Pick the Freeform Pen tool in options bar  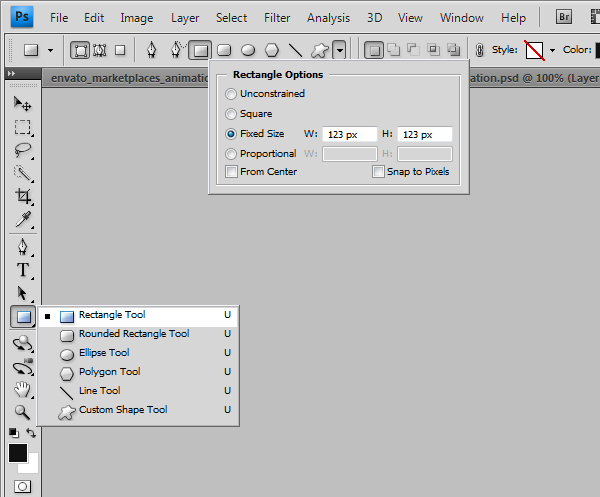177,50
